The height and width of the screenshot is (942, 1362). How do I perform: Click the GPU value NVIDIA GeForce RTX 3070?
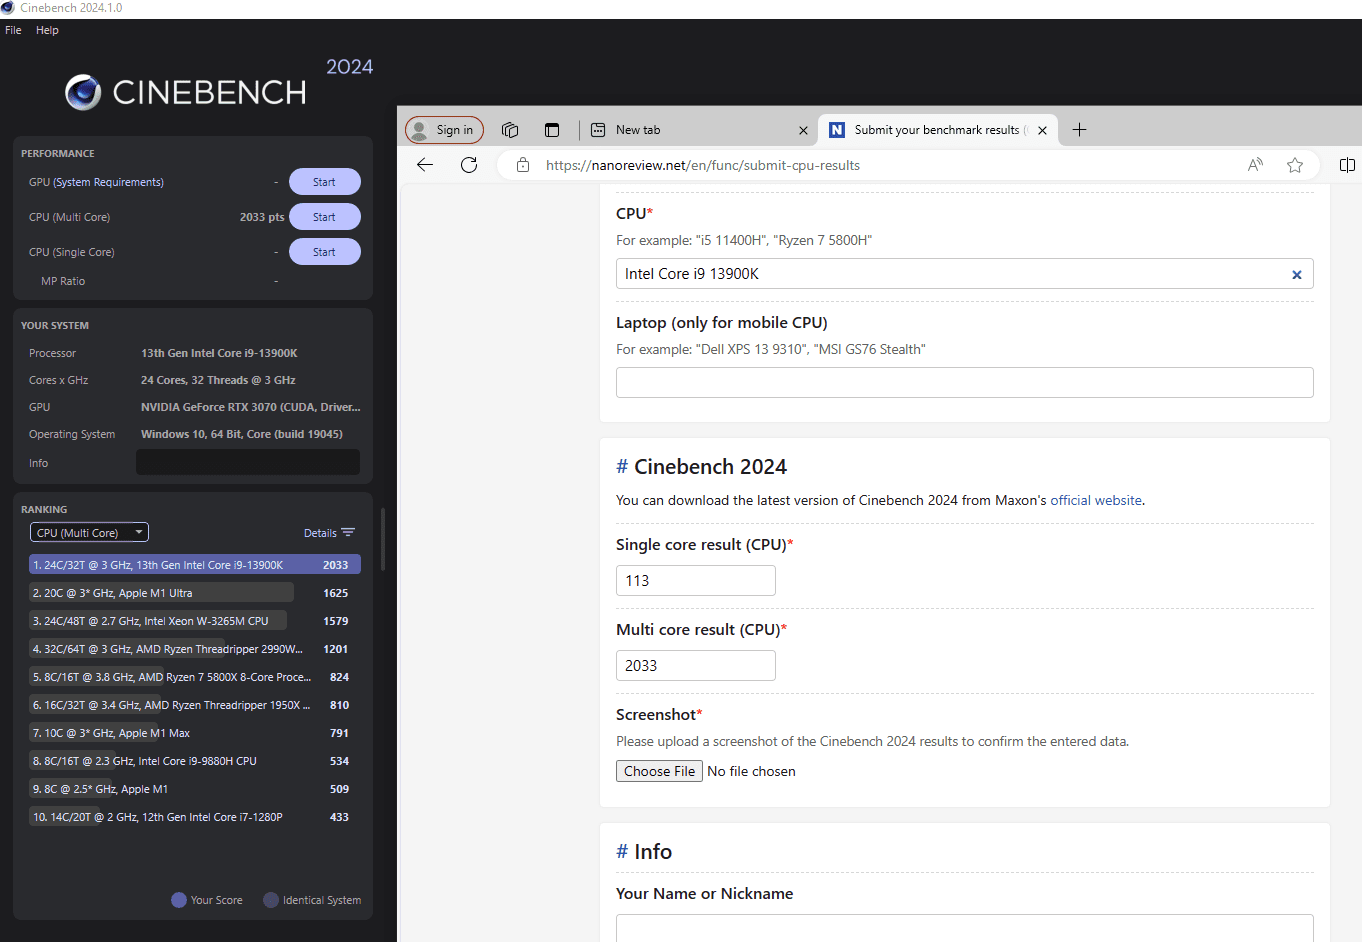250,407
